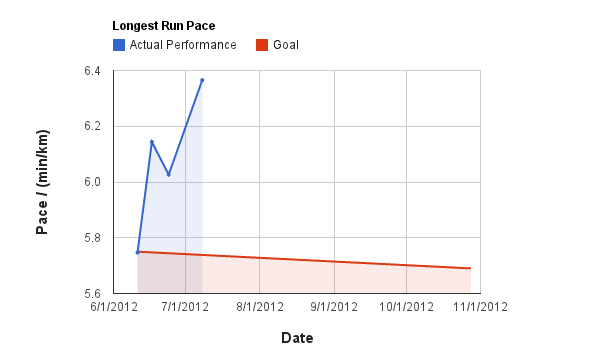Image resolution: width=593 pixels, height=363 pixels.
Task: Click the Date axis title
Action: pos(297,338)
